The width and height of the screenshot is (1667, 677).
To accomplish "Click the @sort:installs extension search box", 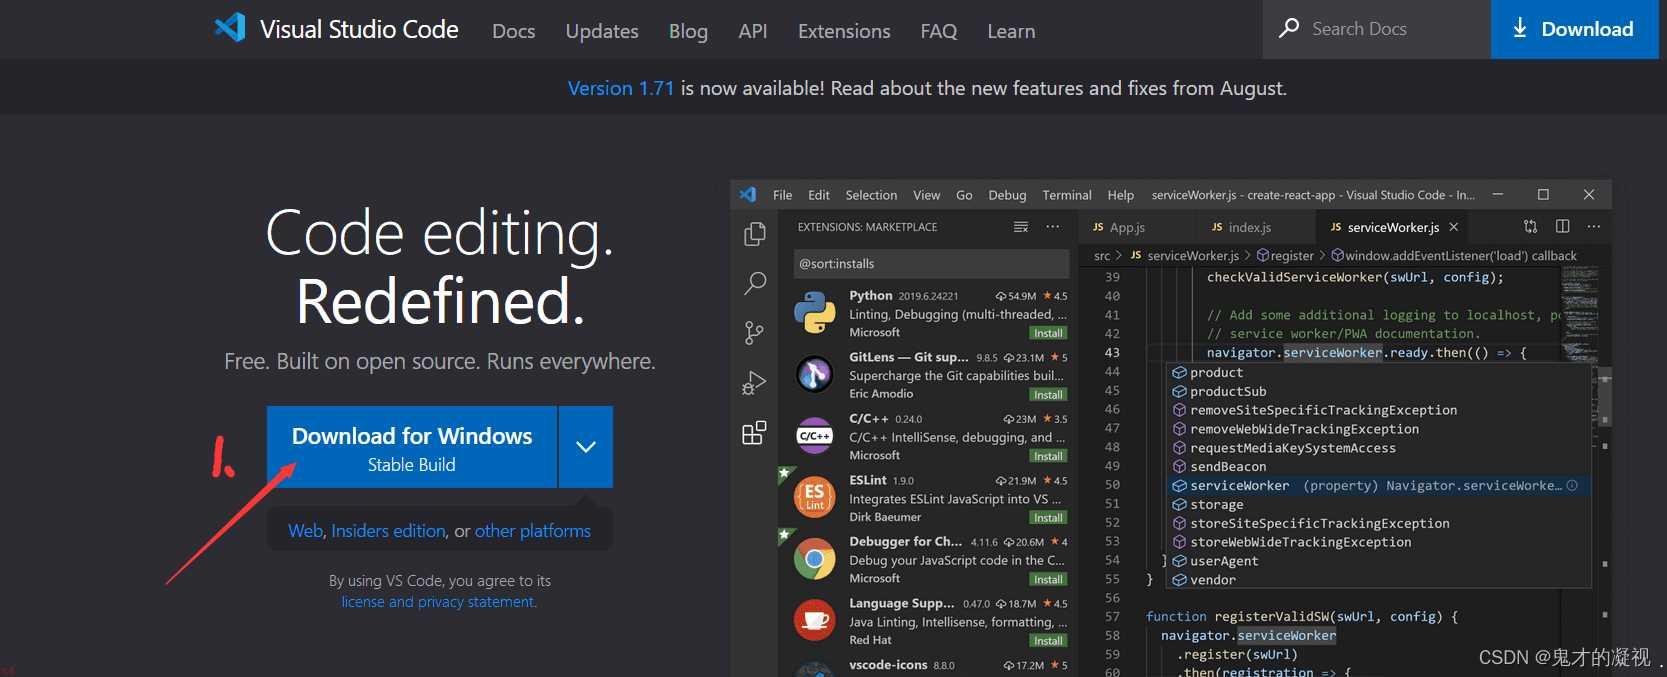I will point(930,264).
